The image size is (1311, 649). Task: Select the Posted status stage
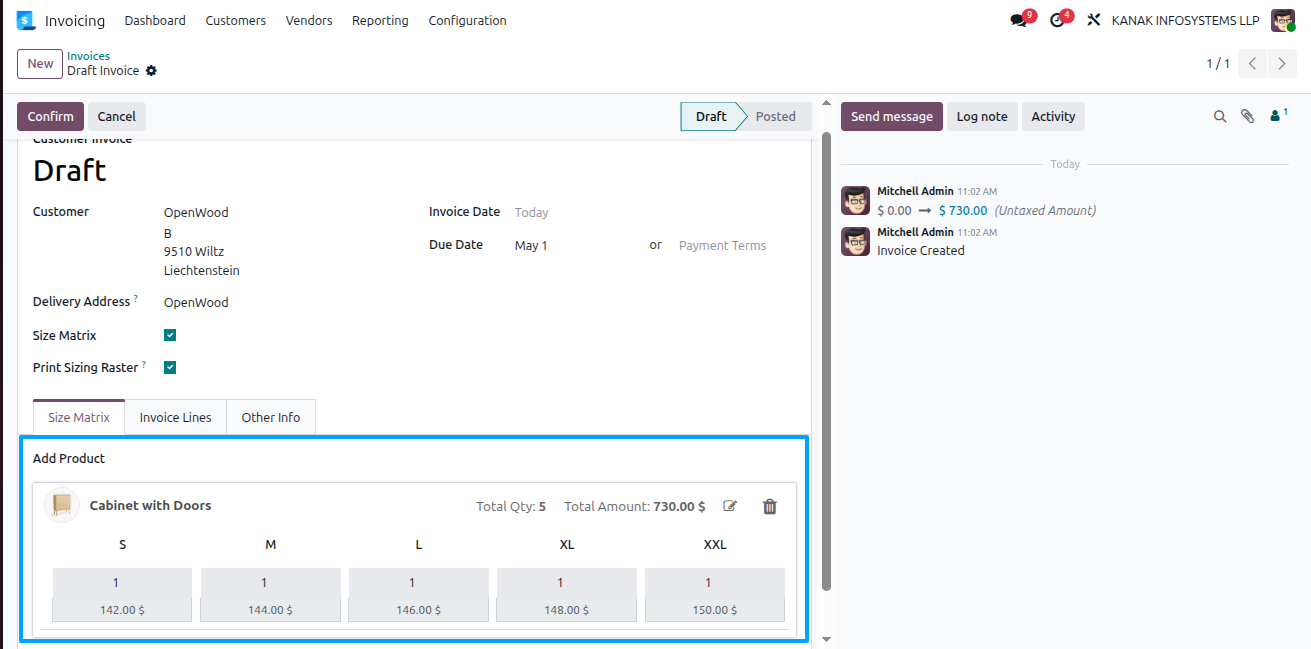[x=776, y=116]
